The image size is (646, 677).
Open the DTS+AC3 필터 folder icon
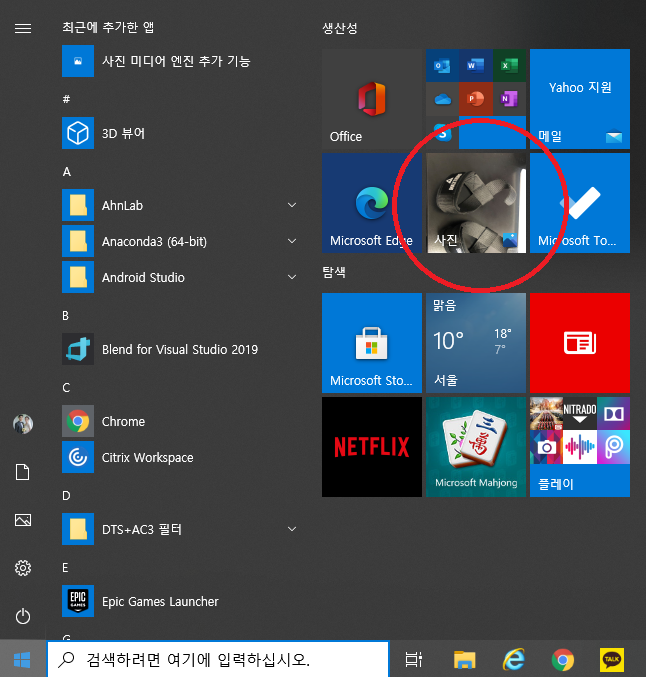pyautogui.click(x=78, y=529)
